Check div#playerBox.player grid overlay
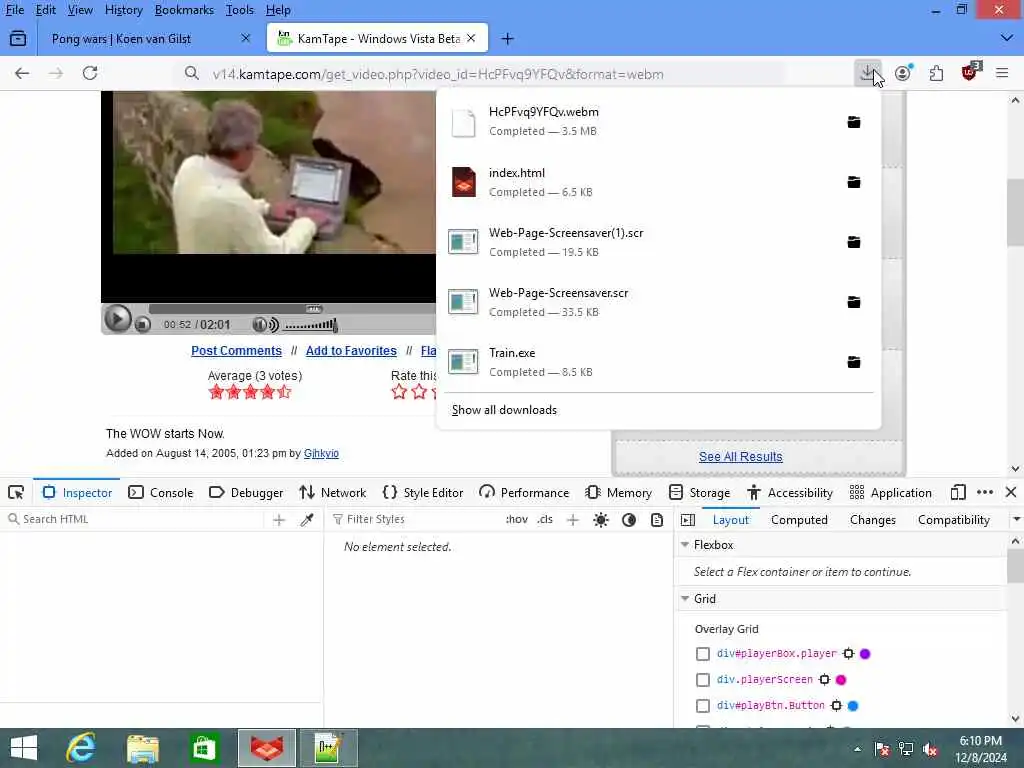This screenshot has width=1024, height=768. pos(703,654)
